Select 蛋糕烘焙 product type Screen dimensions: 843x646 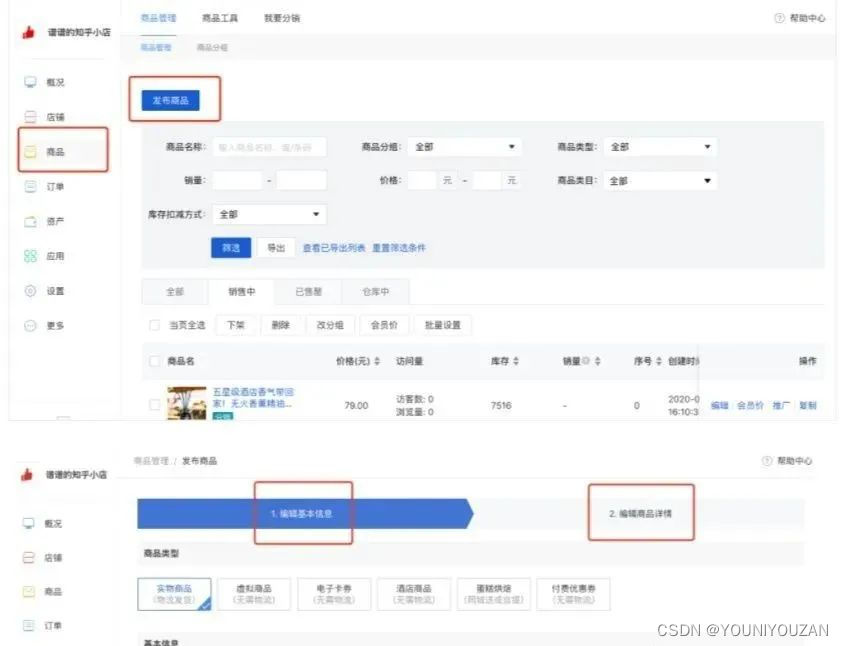coord(494,594)
